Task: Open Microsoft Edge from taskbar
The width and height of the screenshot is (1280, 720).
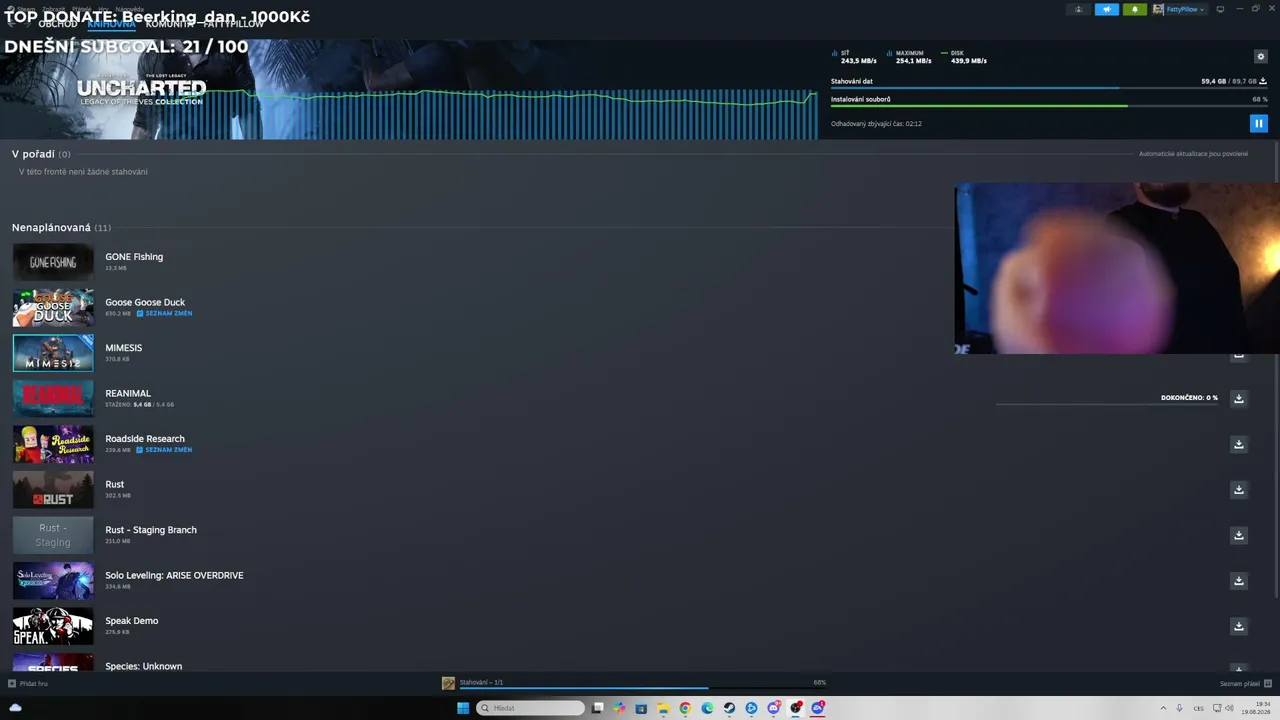Action: [x=707, y=708]
